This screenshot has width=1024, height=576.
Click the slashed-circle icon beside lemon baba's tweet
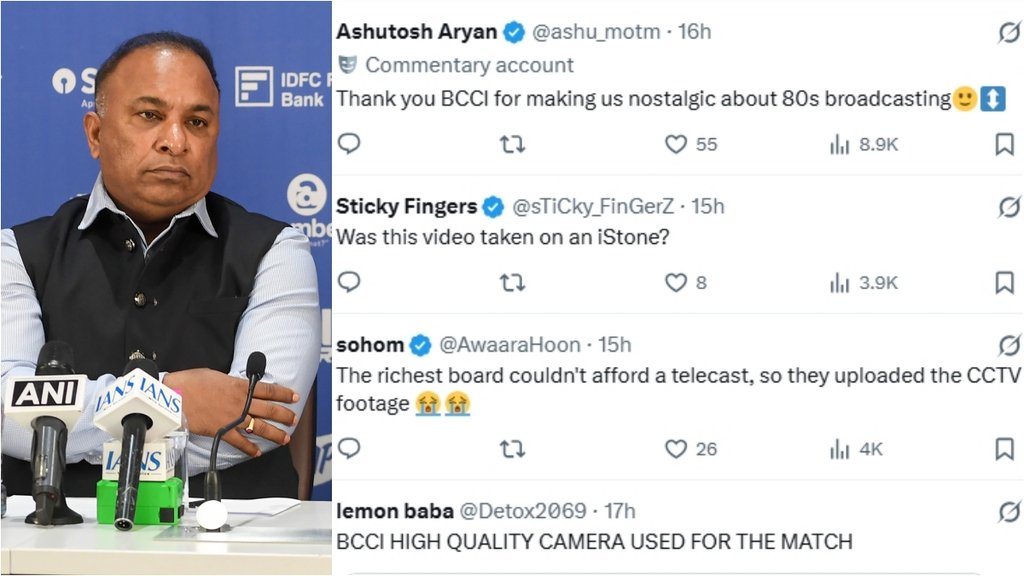tap(1009, 510)
